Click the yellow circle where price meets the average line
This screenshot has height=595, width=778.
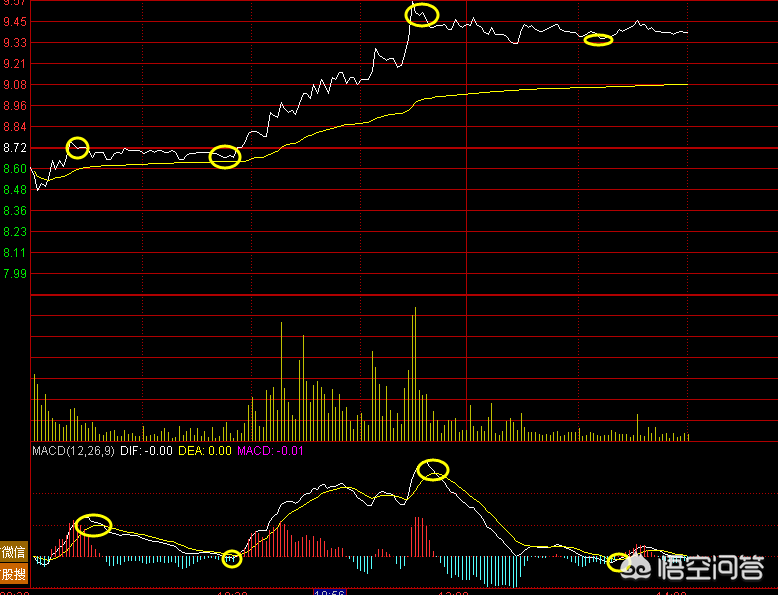(225, 157)
